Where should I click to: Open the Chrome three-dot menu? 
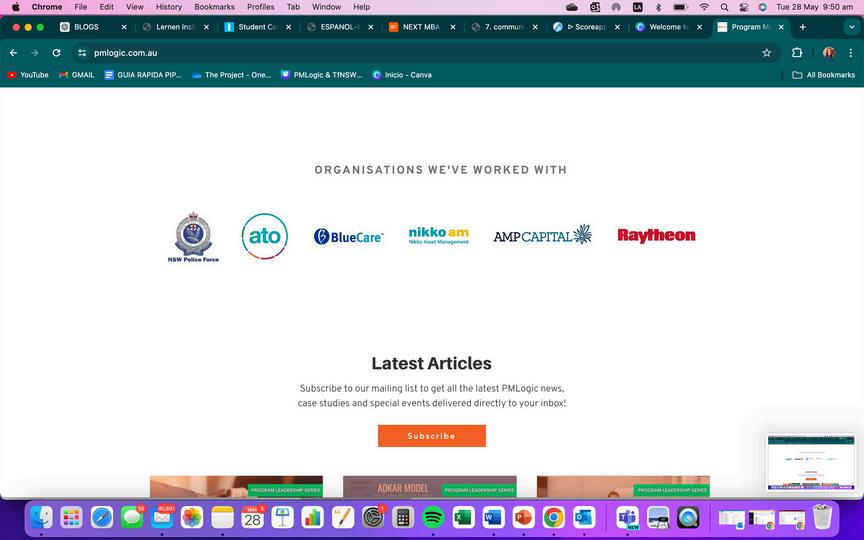851,53
